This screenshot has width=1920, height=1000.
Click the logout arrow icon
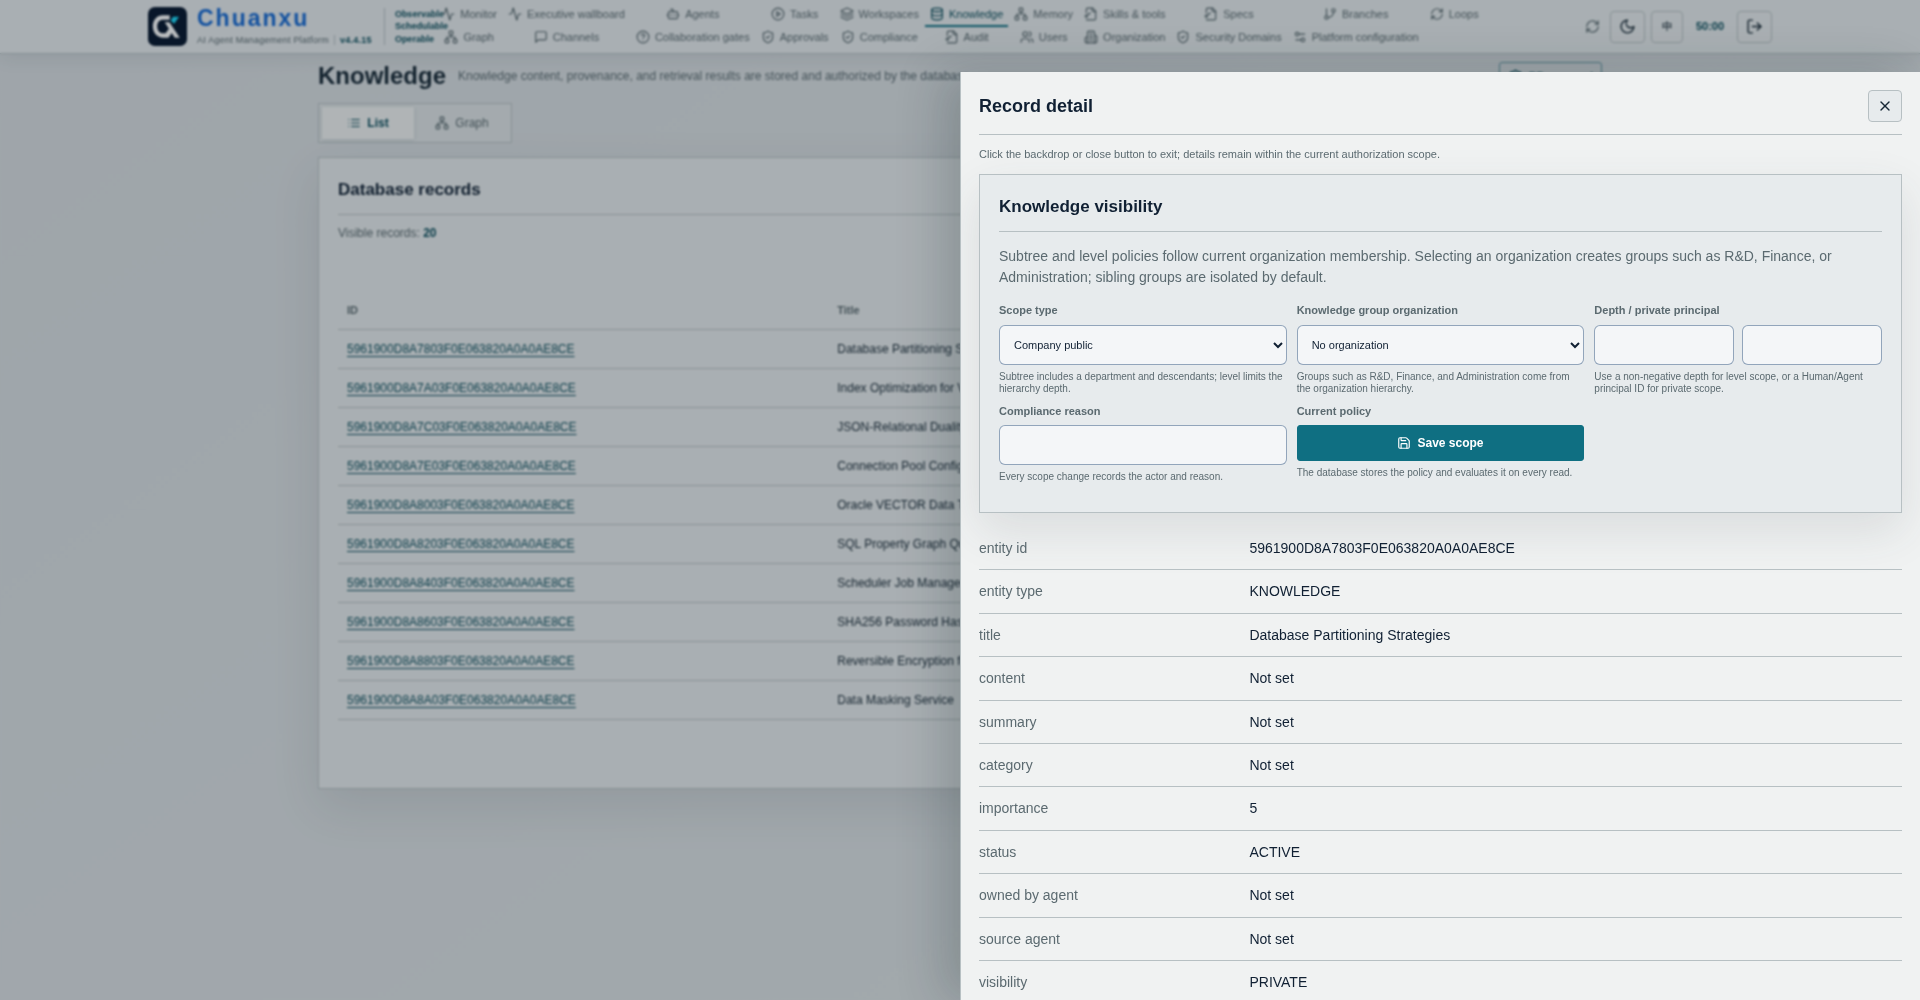(x=1755, y=27)
